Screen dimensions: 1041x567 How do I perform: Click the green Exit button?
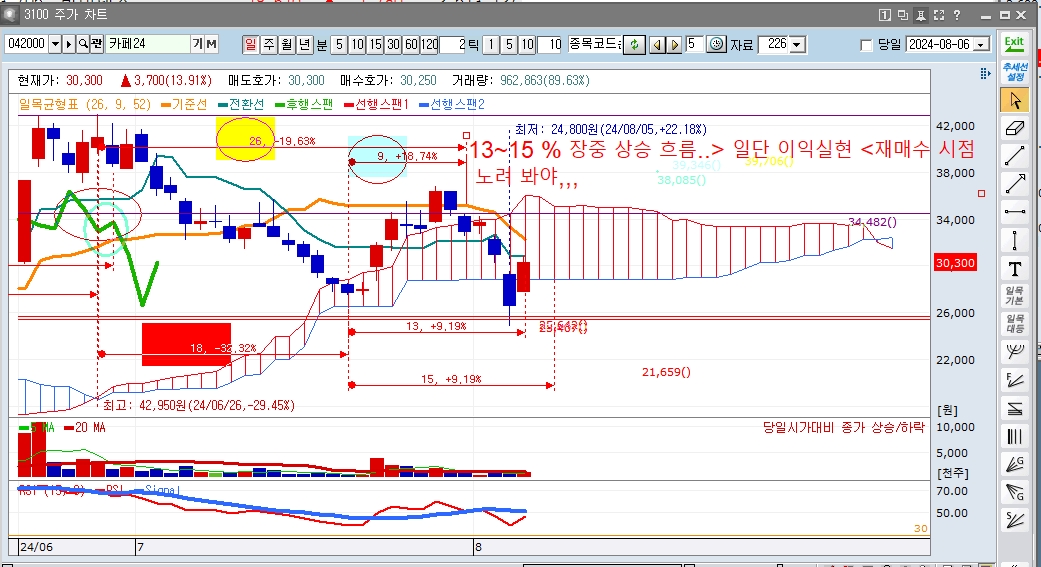point(1014,44)
